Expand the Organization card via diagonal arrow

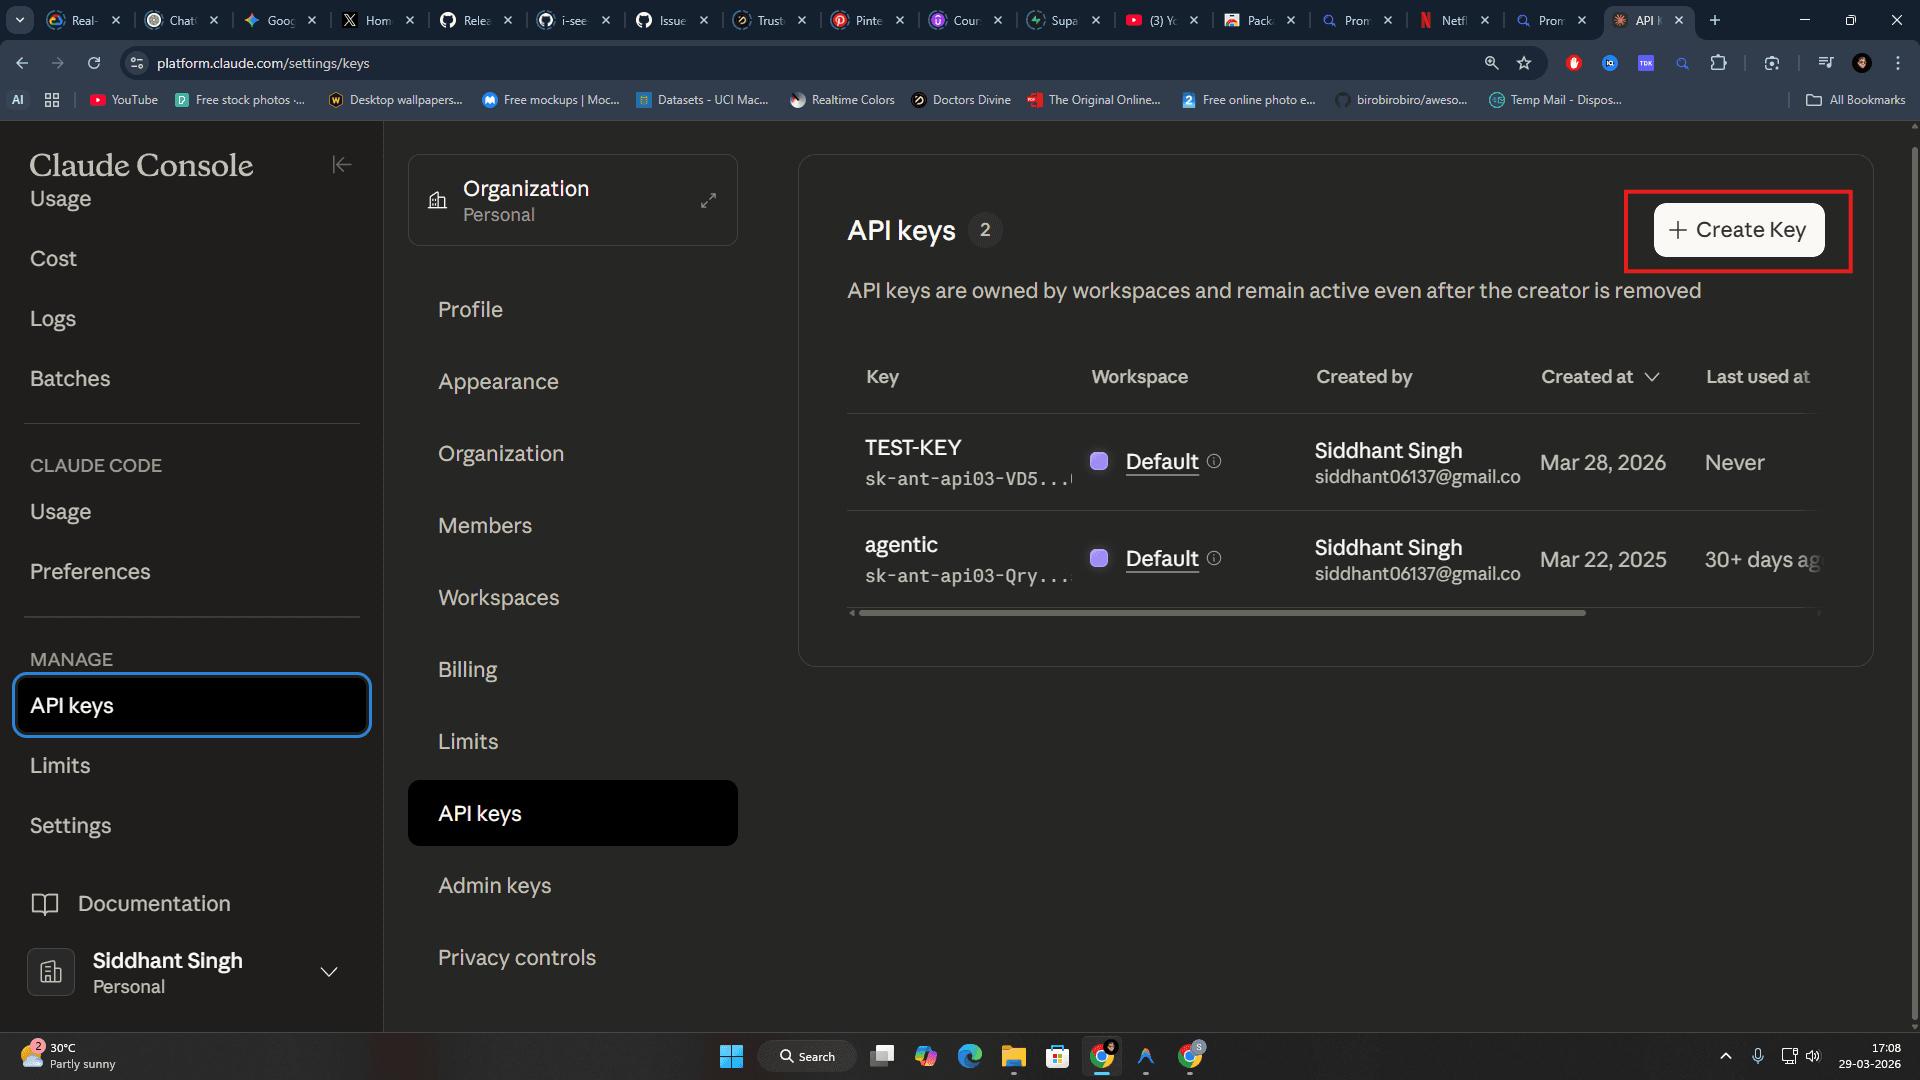coord(708,199)
